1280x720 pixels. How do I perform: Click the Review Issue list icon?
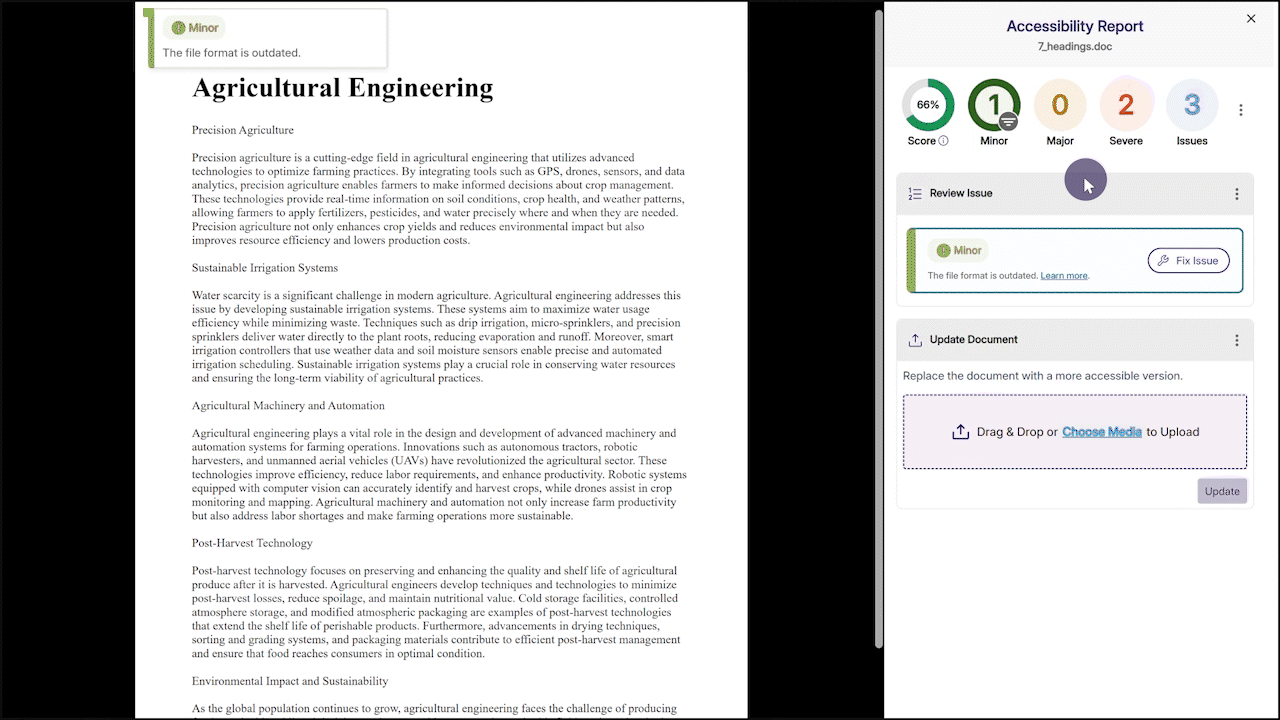click(x=915, y=194)
